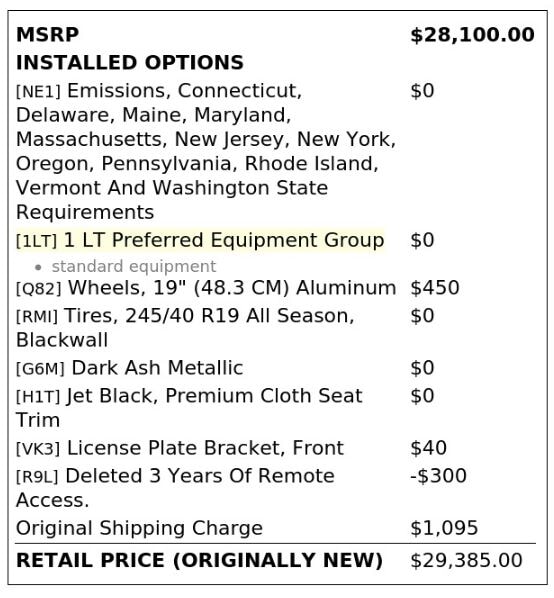Click the Jet Black Premium Cloth Seat Trim
The width and height of the screenshot is (554, 598).
point(189,408)
